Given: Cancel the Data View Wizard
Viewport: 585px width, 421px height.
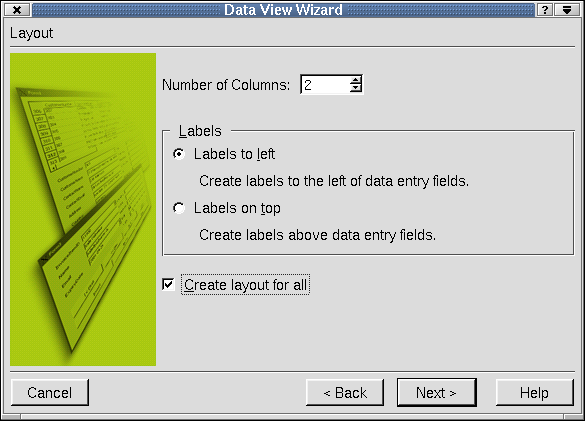Looking at the screenshot, I should point(50,392).
